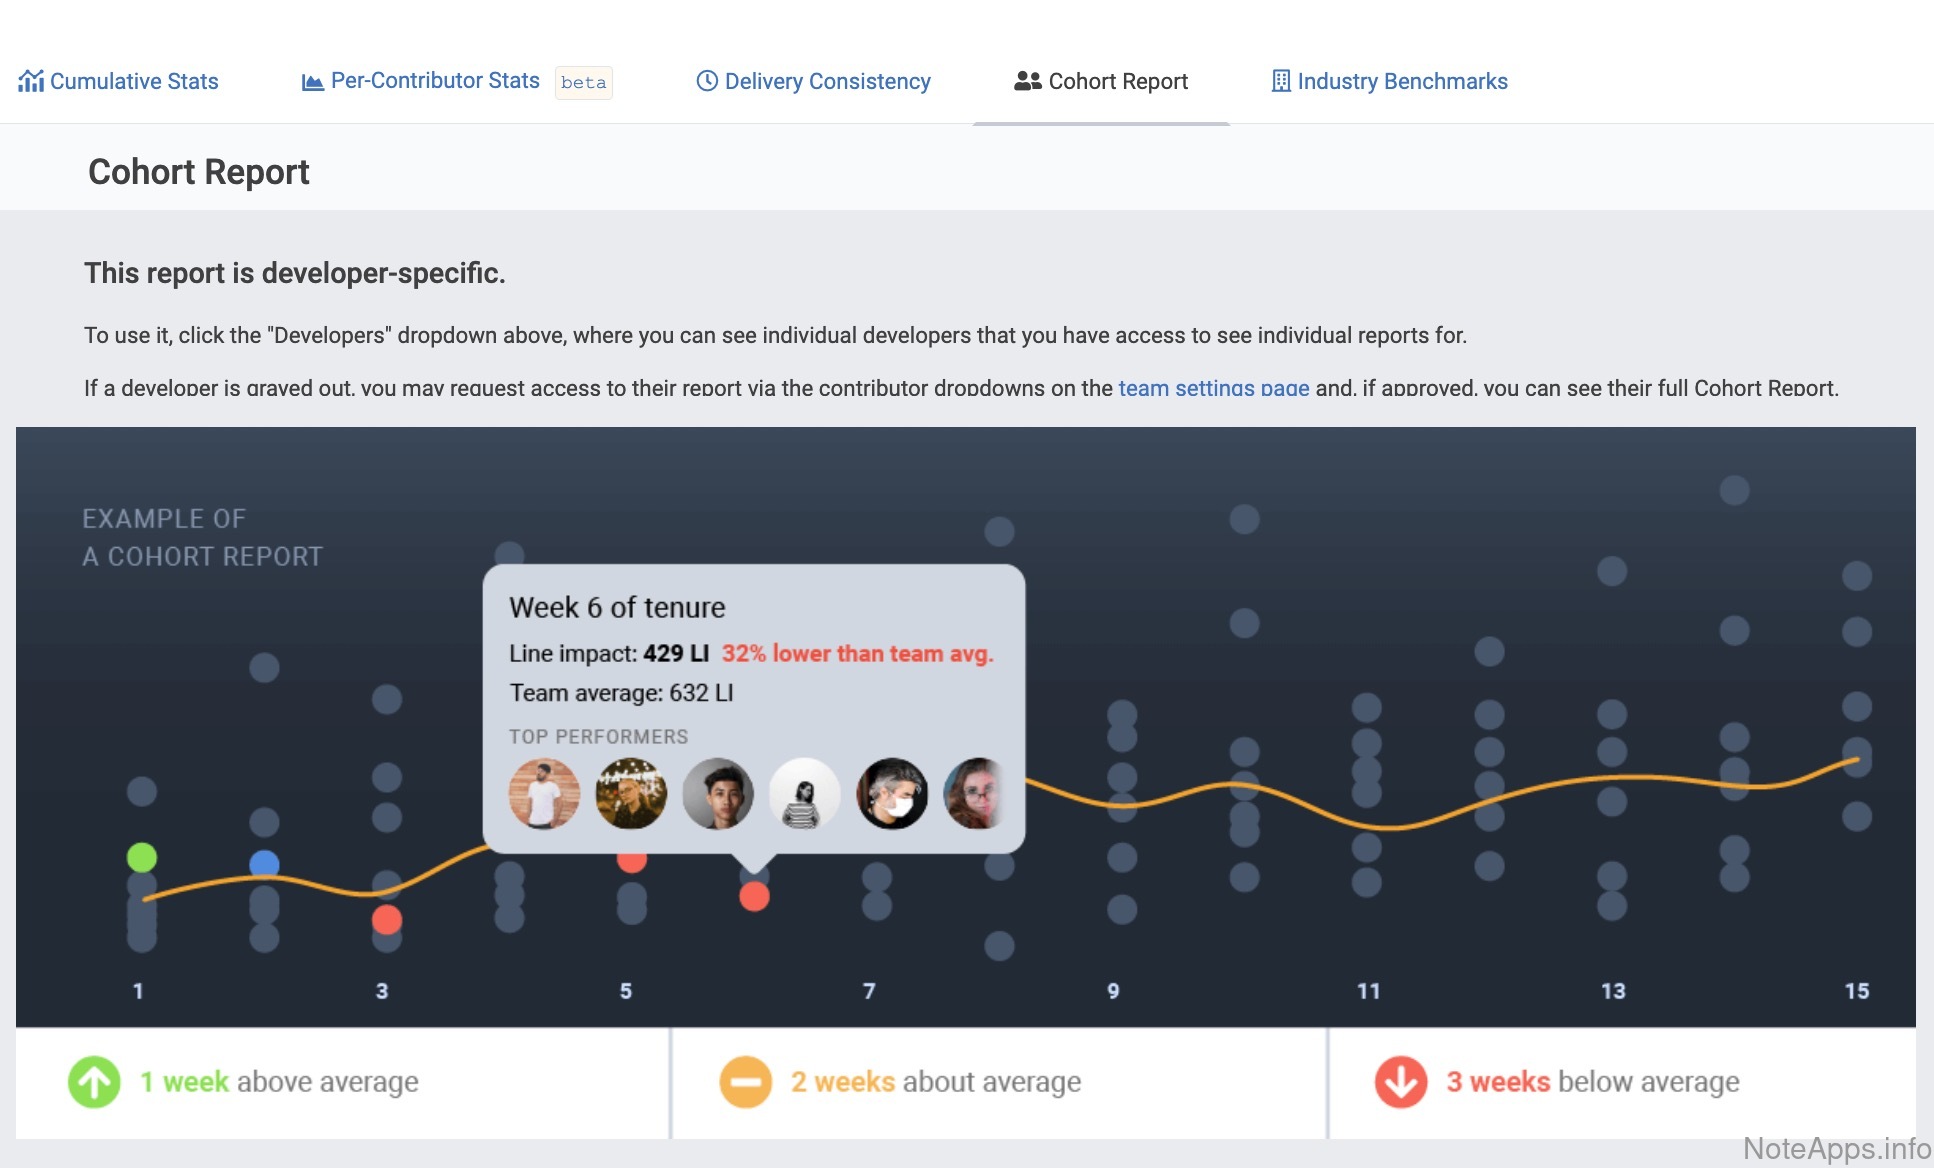Open the team settings page link
Viewport: 1934px width, 1168px height.
1213,388
